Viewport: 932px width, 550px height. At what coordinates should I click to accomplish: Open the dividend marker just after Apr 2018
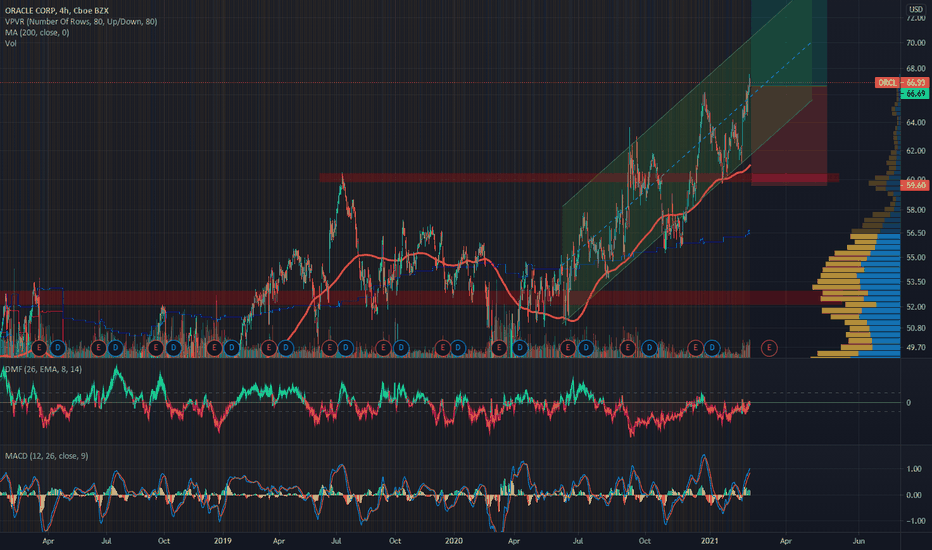(58, 348)
